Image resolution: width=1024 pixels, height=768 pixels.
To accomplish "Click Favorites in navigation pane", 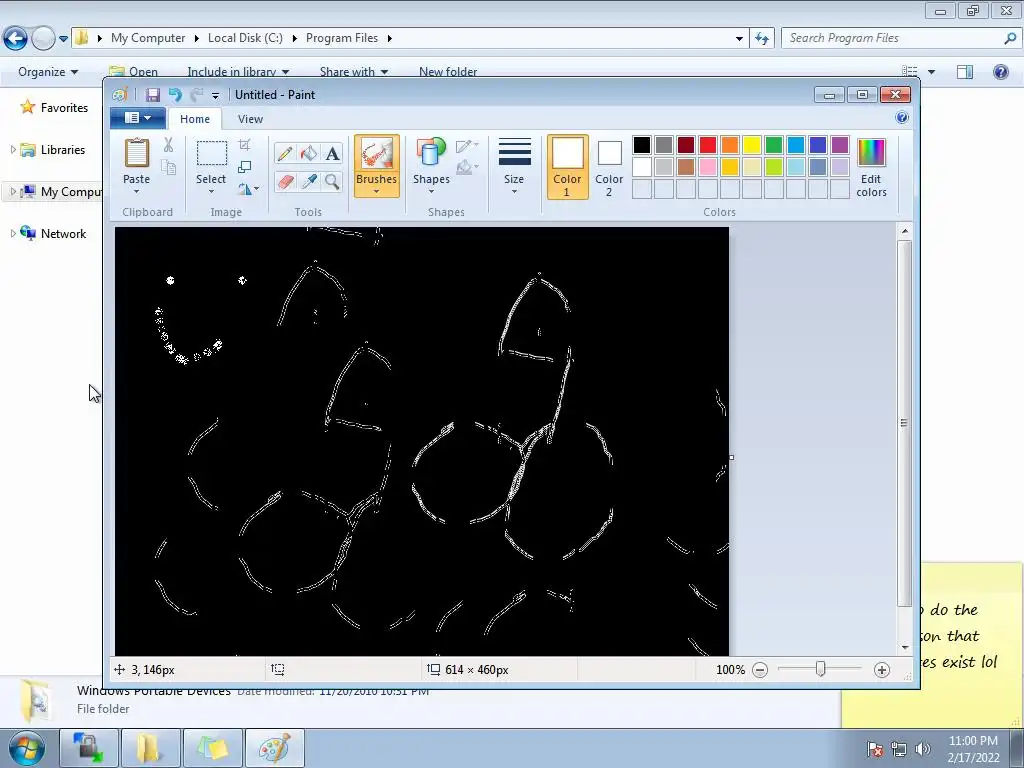I will (64, 108).
